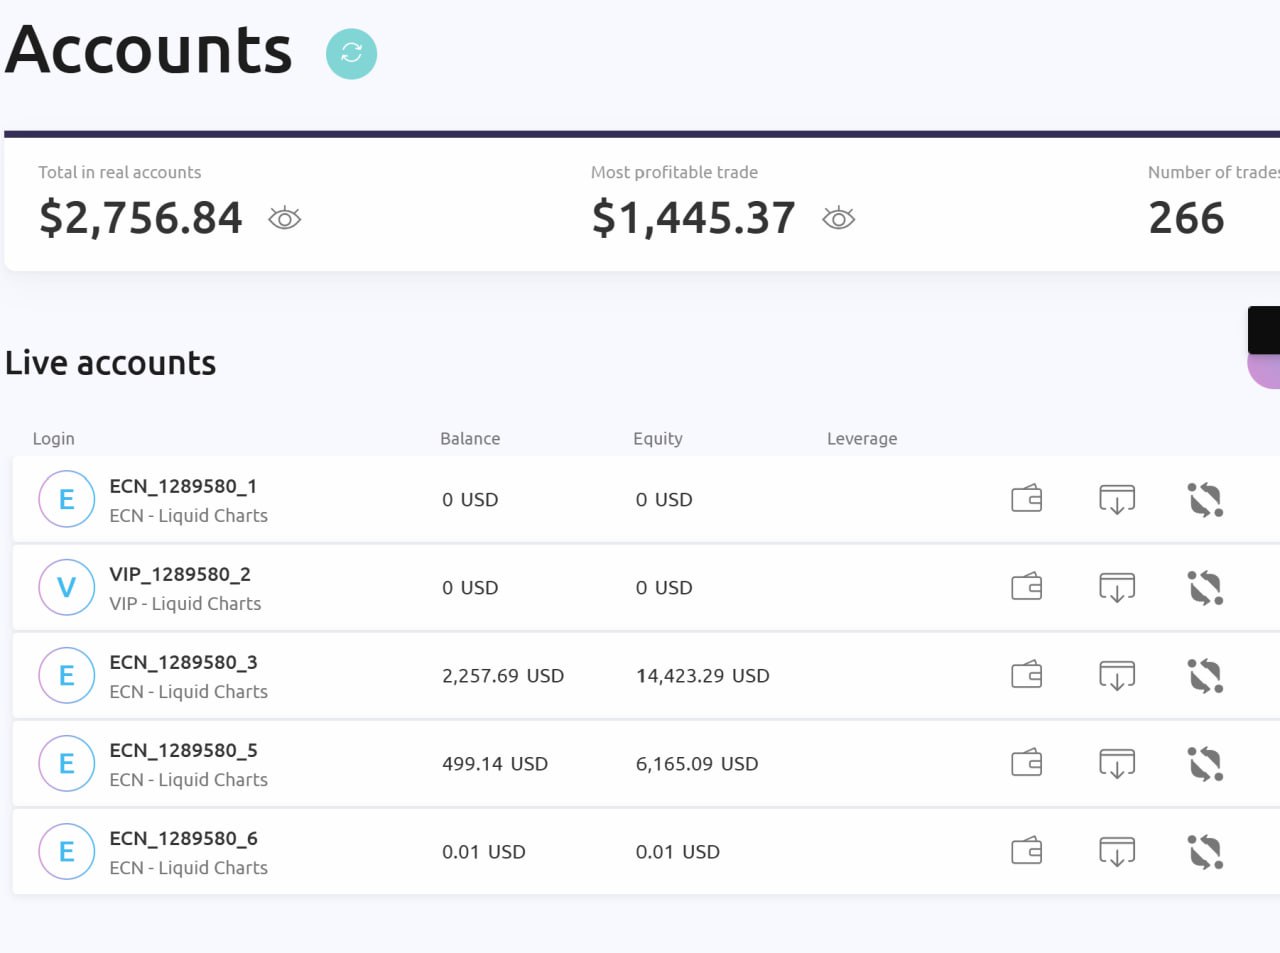Click balance value 2,257.69 USD
1280x953 pixels.
click(503, 676)
